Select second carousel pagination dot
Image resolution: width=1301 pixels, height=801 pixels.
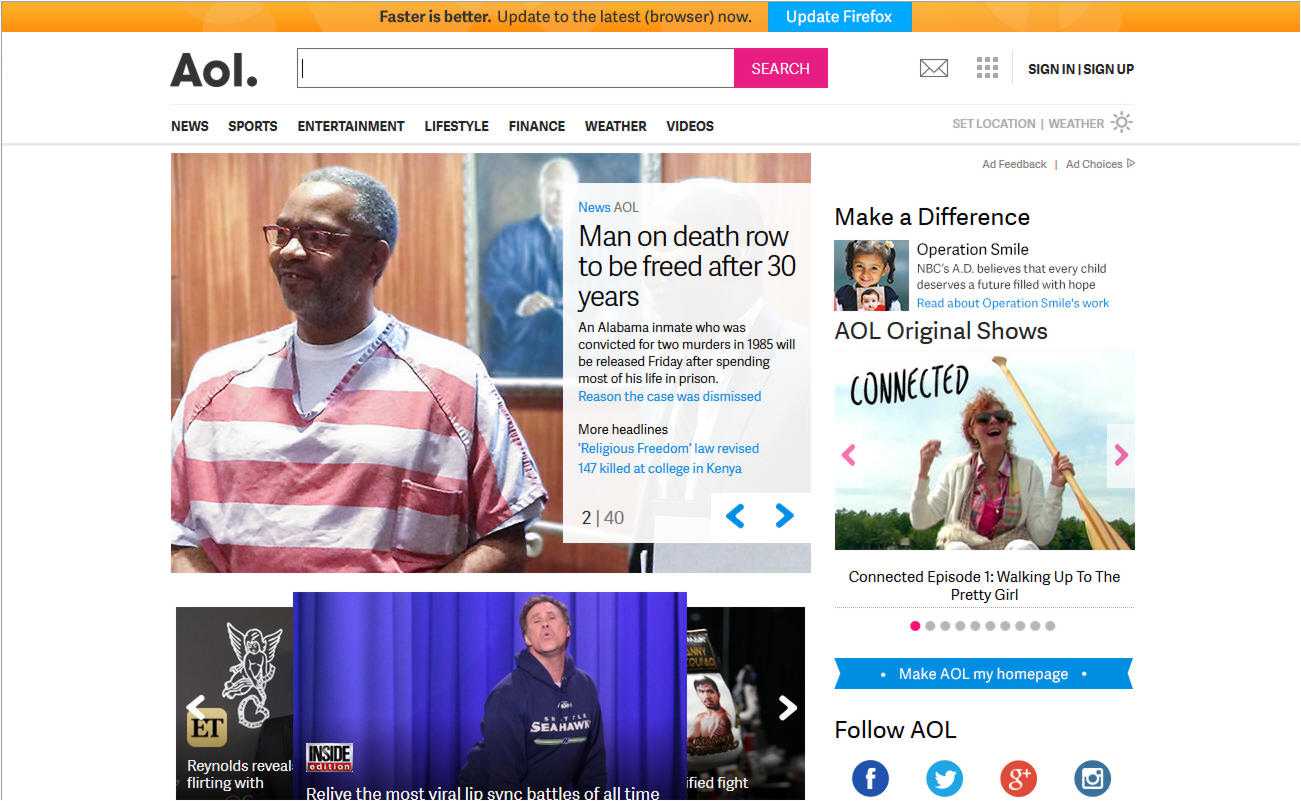coord(930,626)
